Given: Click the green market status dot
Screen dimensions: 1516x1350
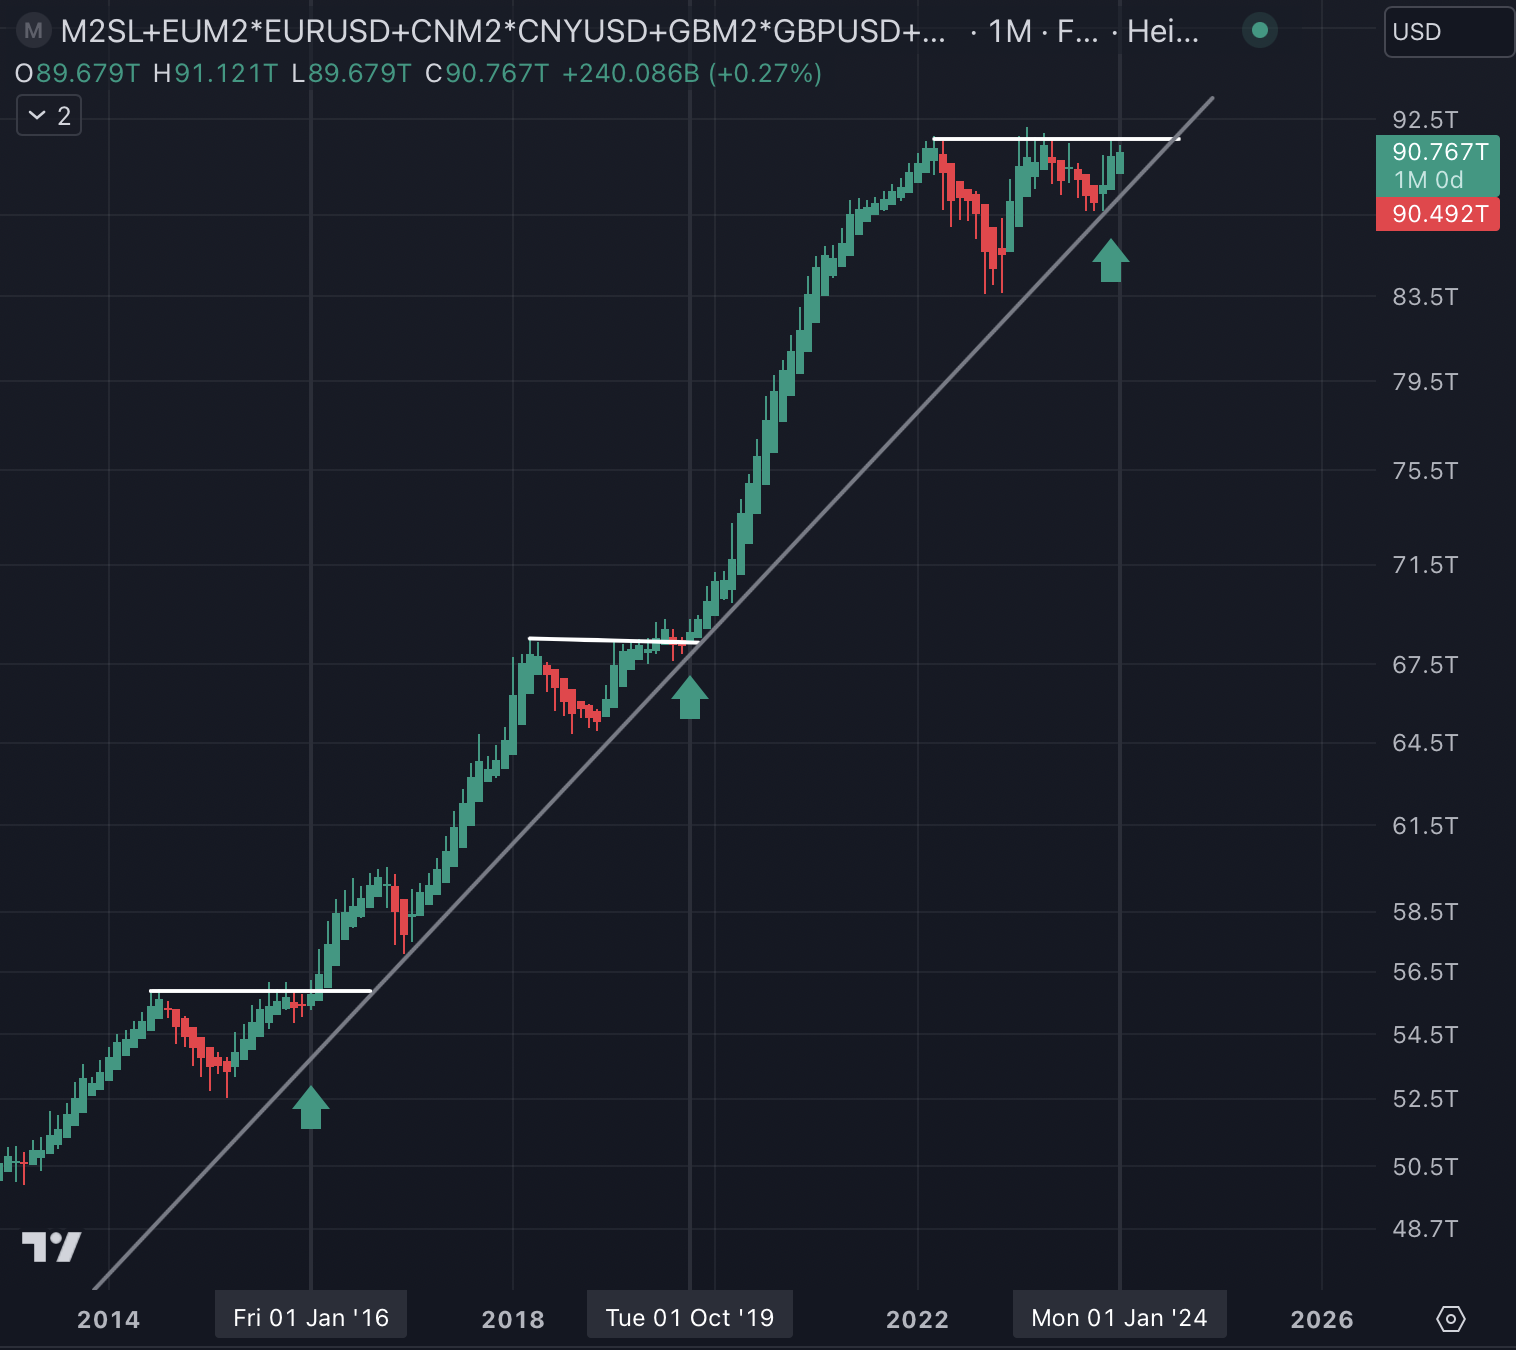Looking at the screenshot, I should (1260, 31).
